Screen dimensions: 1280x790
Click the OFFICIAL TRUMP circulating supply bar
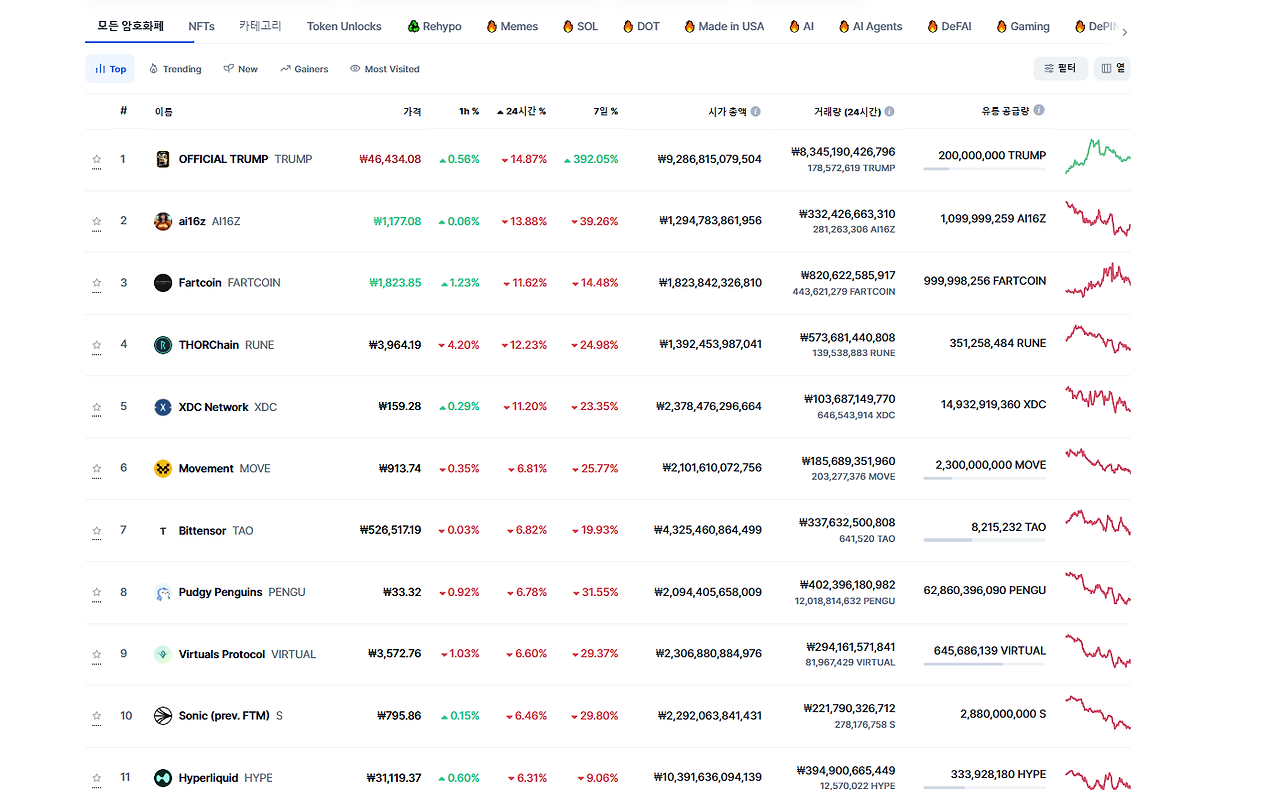(x=984, y=169)
